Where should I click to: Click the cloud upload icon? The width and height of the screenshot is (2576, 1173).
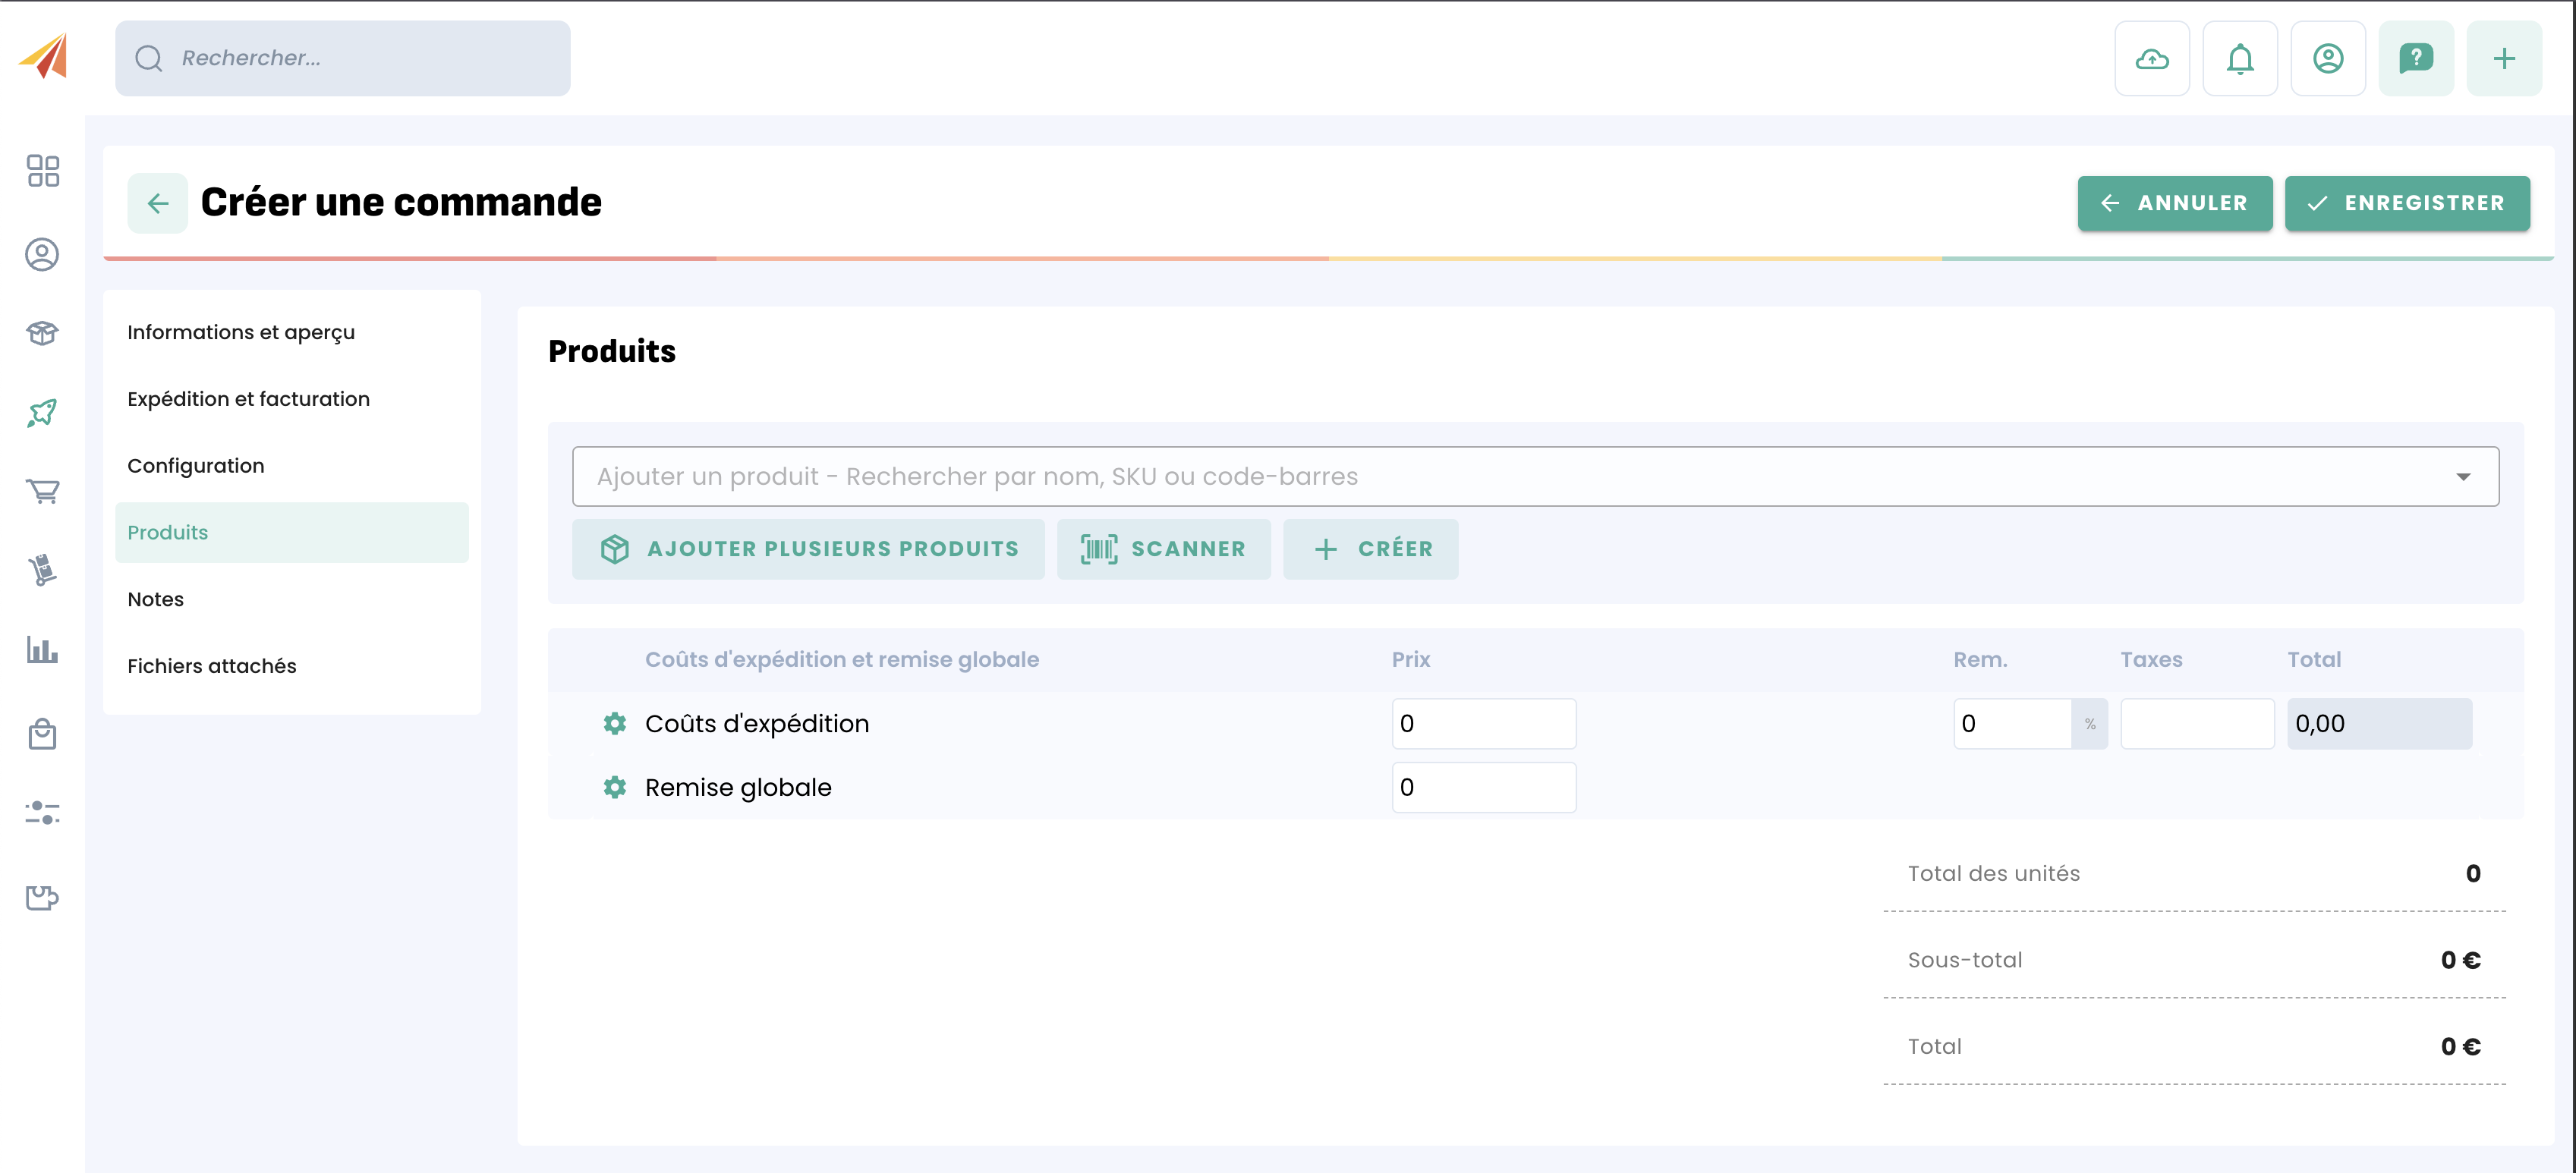(x=2151, y=59)
